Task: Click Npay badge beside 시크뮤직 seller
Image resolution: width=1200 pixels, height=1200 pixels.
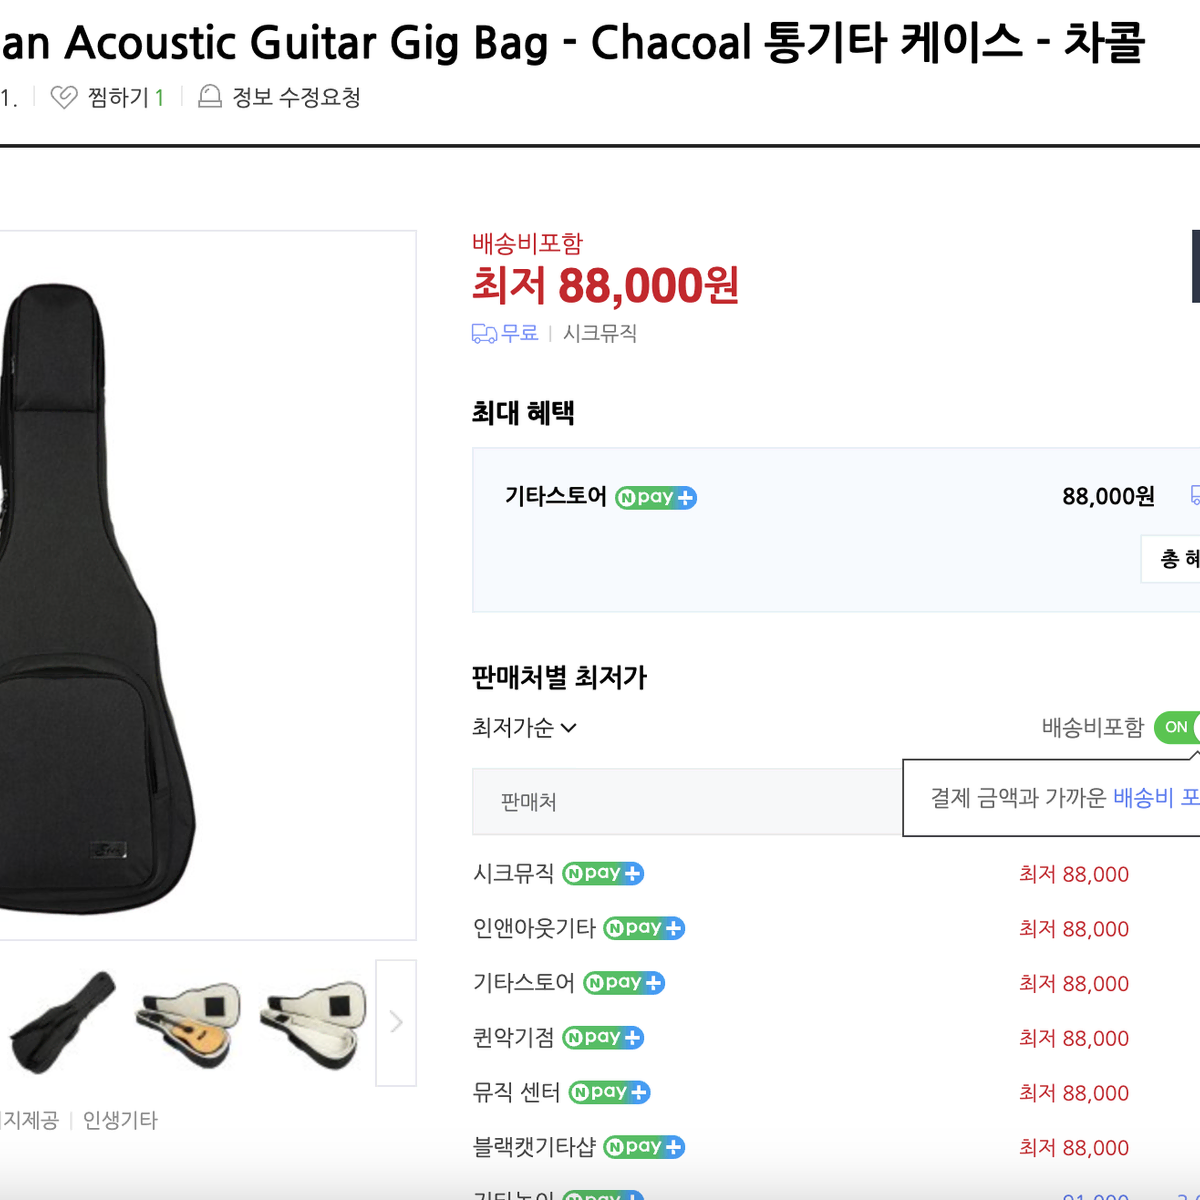Action: [x=603, y=873]
